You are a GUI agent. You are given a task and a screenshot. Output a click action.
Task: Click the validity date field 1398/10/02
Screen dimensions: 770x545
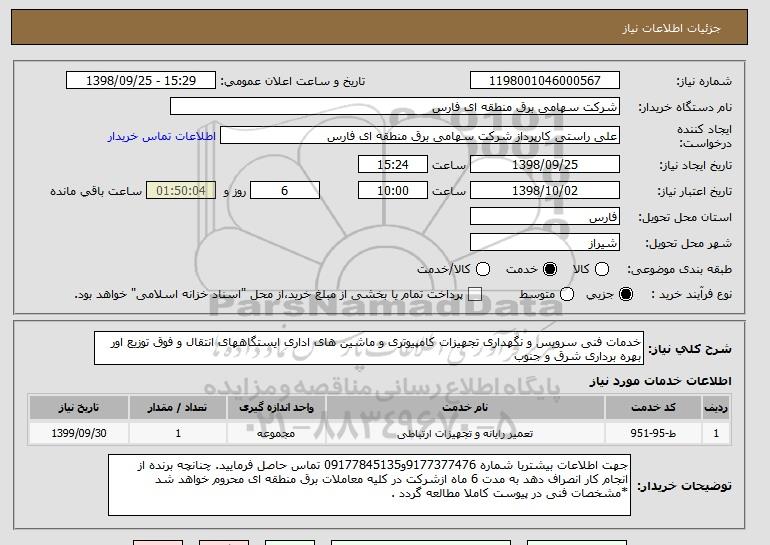coord(545,191)
